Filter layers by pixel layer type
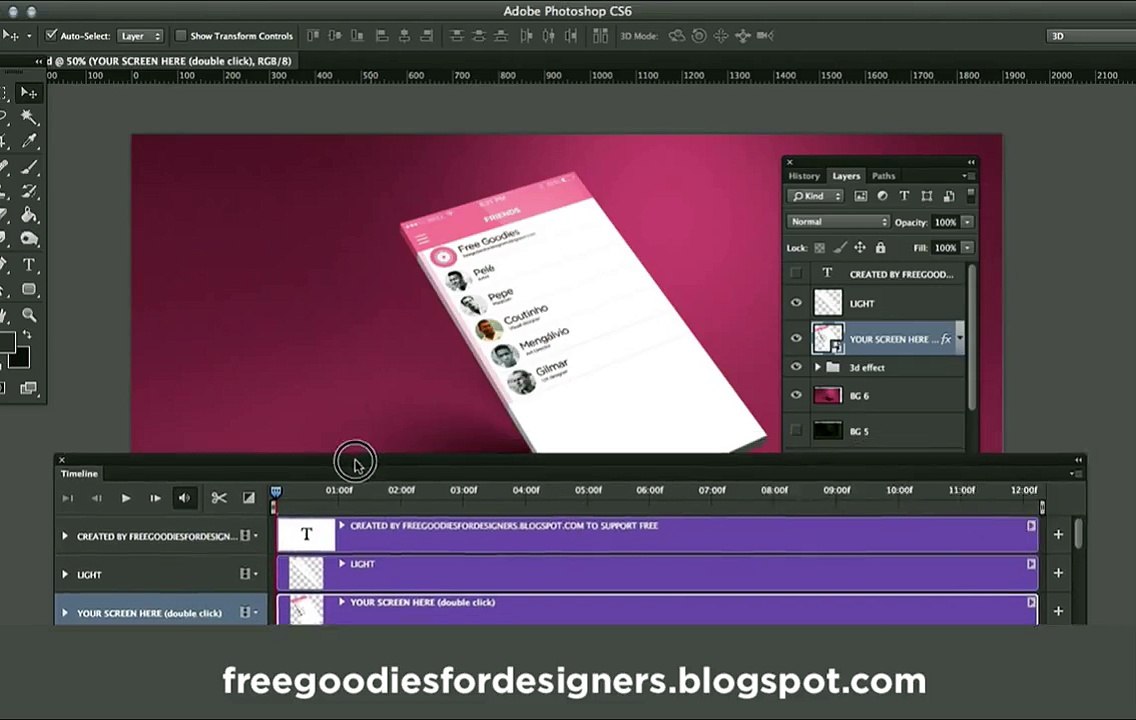This screenshot has width=1136, height=720. (861, 196)
